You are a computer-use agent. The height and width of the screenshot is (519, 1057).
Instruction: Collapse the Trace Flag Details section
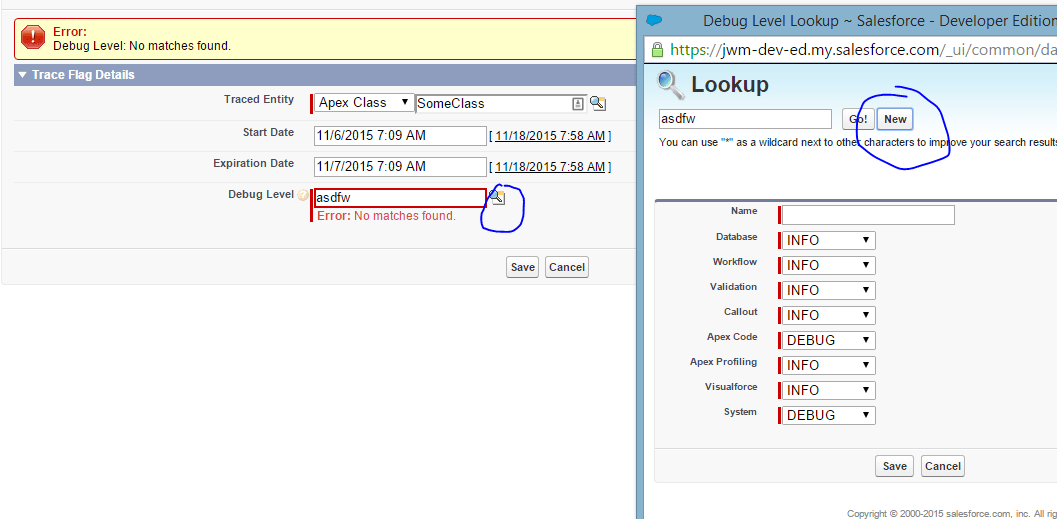point(23,75)
